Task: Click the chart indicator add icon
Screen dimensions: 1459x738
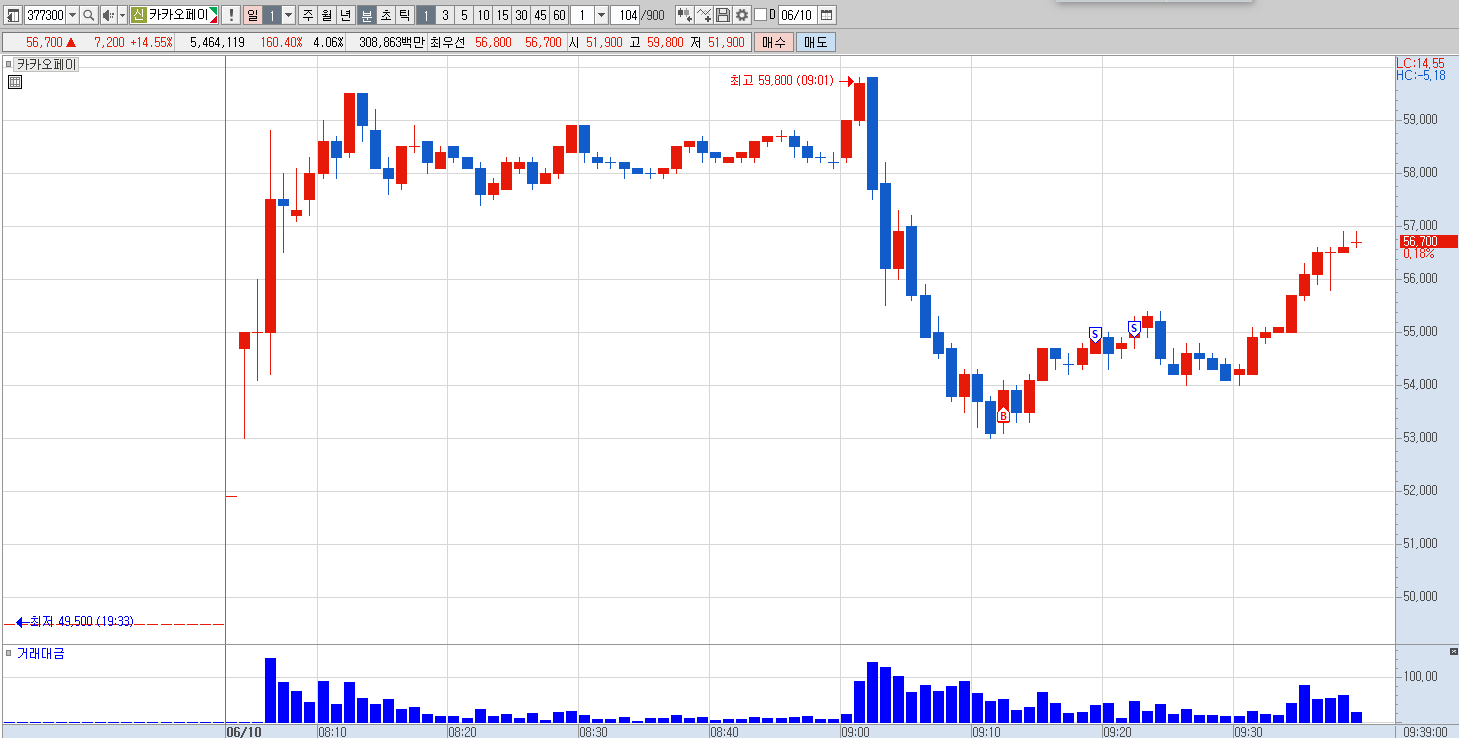Action: (684, 15)
